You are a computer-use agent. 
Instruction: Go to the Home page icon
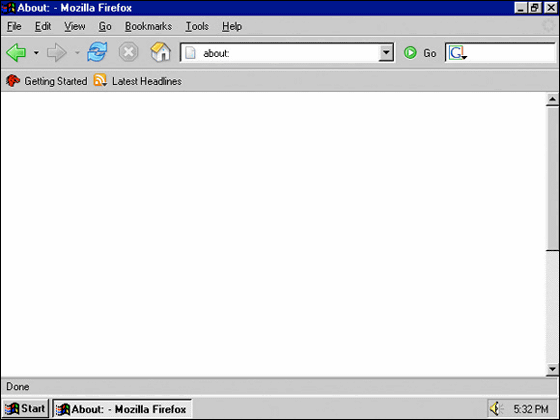point(160,52)
